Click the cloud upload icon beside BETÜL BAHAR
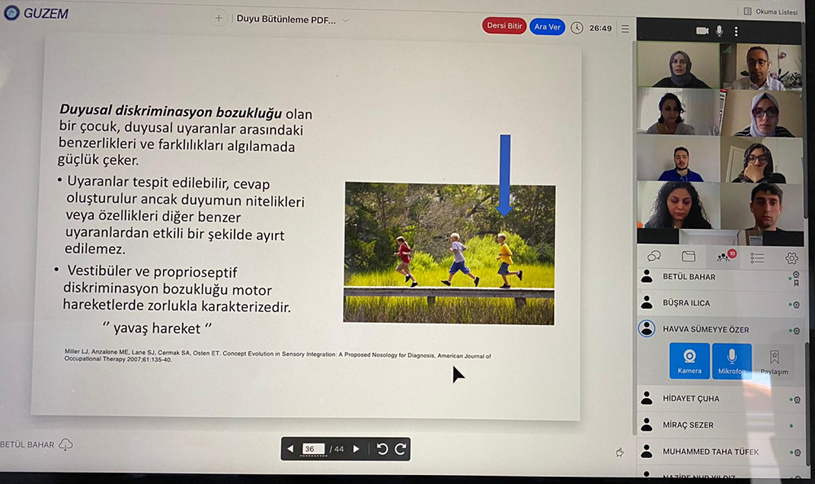The height and width of the screenshot is (484, 815). click(65, 444)
